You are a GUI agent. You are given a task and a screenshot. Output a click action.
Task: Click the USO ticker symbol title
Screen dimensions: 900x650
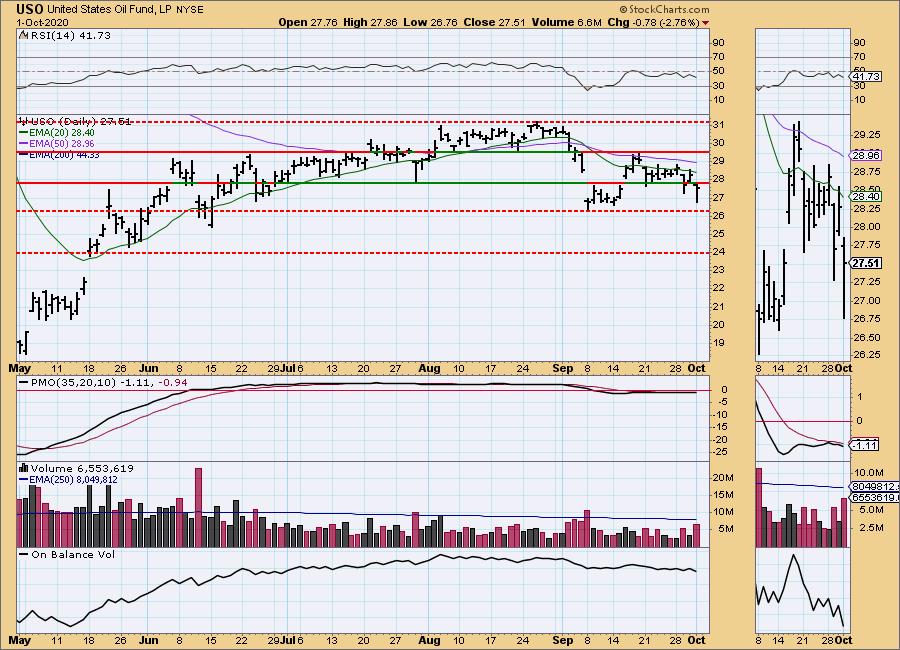30,9
